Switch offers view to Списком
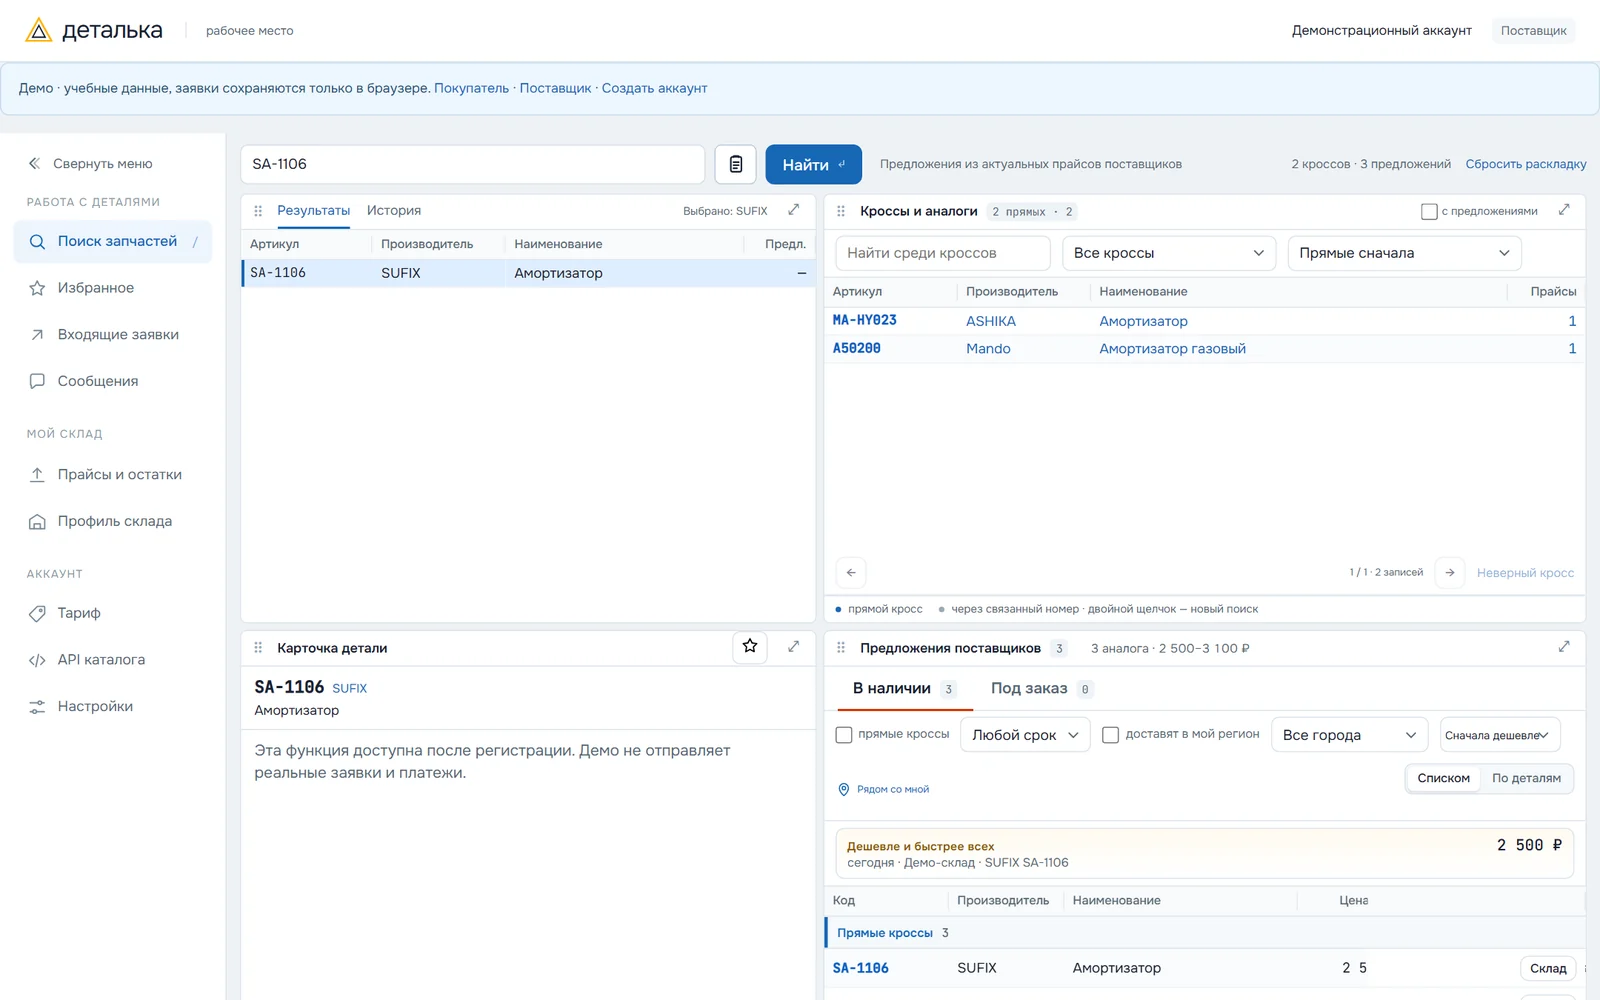This screenshot has height=1000, width=1600. (x=1443, y=778)
